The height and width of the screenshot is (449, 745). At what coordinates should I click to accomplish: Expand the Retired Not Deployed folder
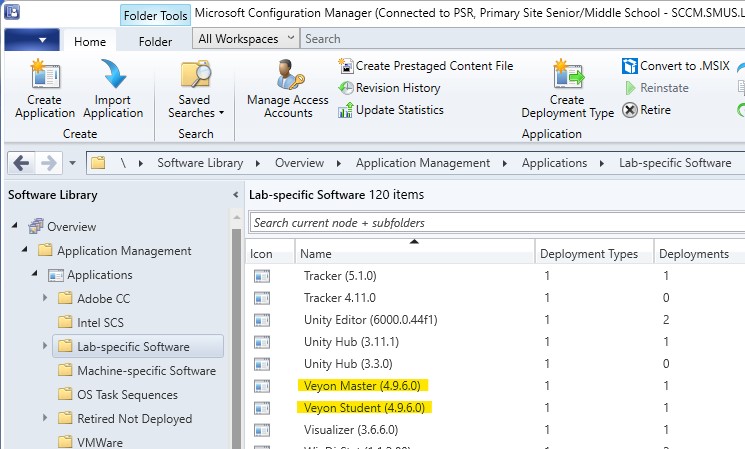[45, 418]
